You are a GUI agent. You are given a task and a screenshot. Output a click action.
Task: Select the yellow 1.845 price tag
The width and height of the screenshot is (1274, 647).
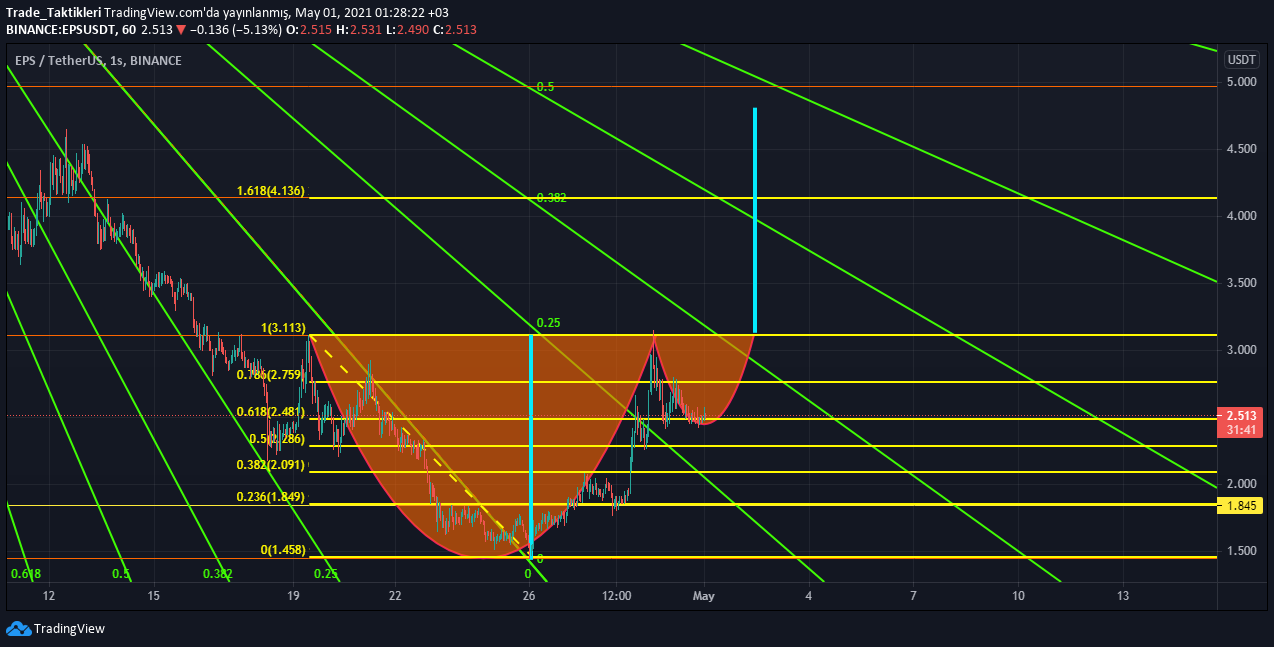click(x=1241, y=507)
